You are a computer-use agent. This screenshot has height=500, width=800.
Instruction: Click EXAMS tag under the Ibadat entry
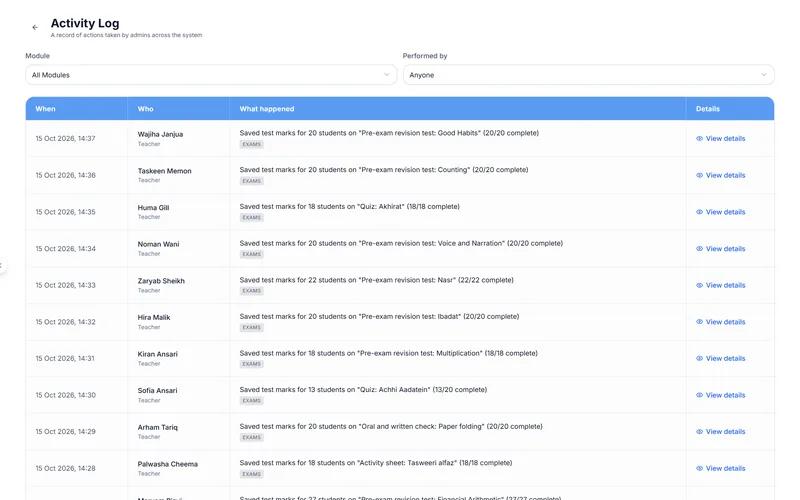coord(252,328)
